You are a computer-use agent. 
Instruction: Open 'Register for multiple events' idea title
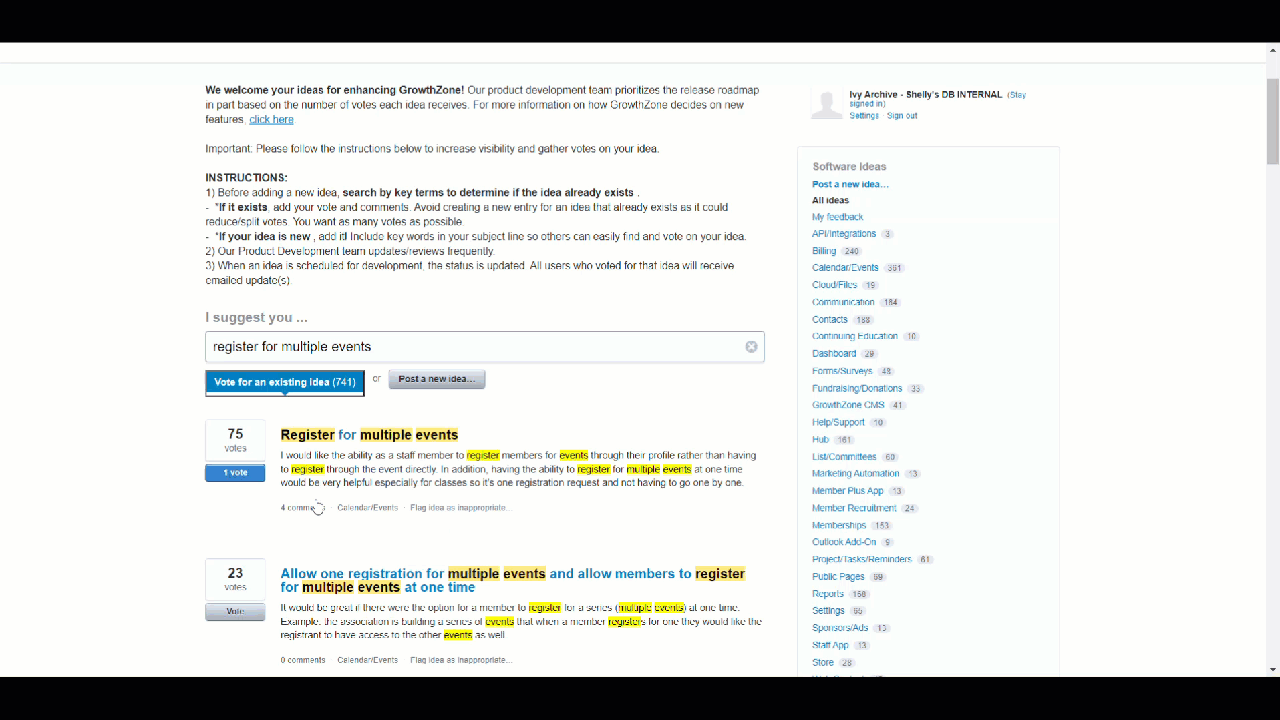(369, 435)
